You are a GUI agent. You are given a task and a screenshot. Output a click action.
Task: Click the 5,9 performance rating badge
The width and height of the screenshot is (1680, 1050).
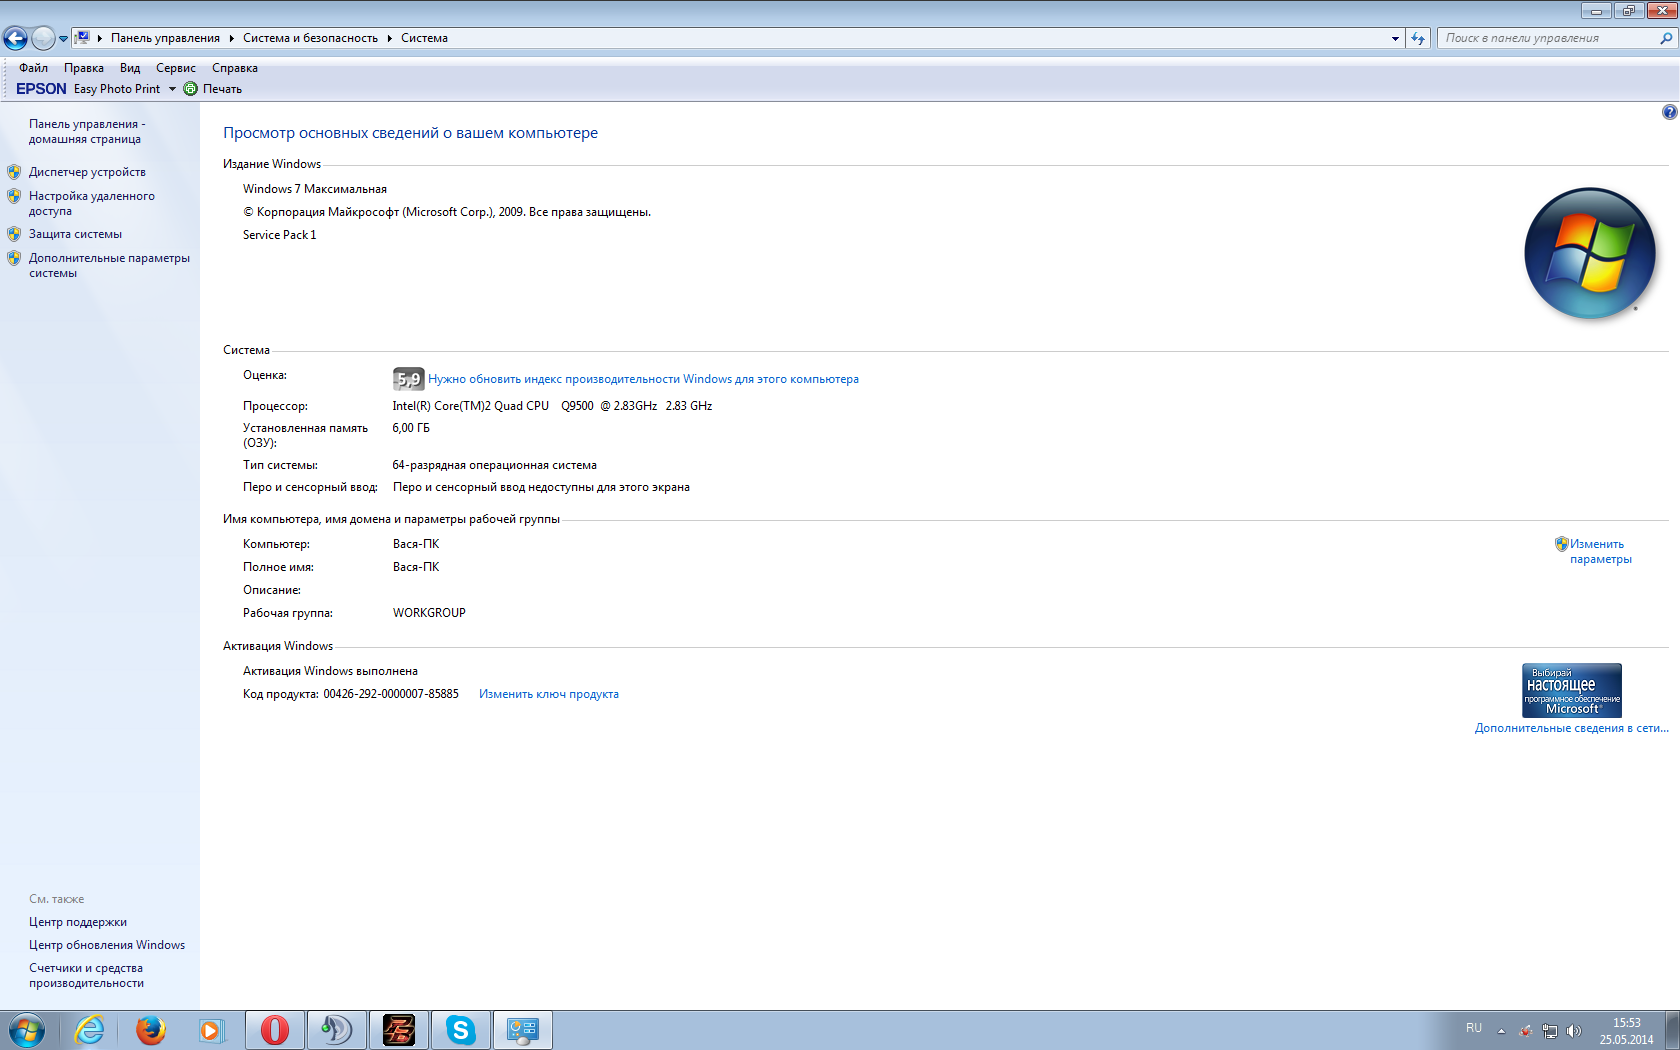coord(408,379)
